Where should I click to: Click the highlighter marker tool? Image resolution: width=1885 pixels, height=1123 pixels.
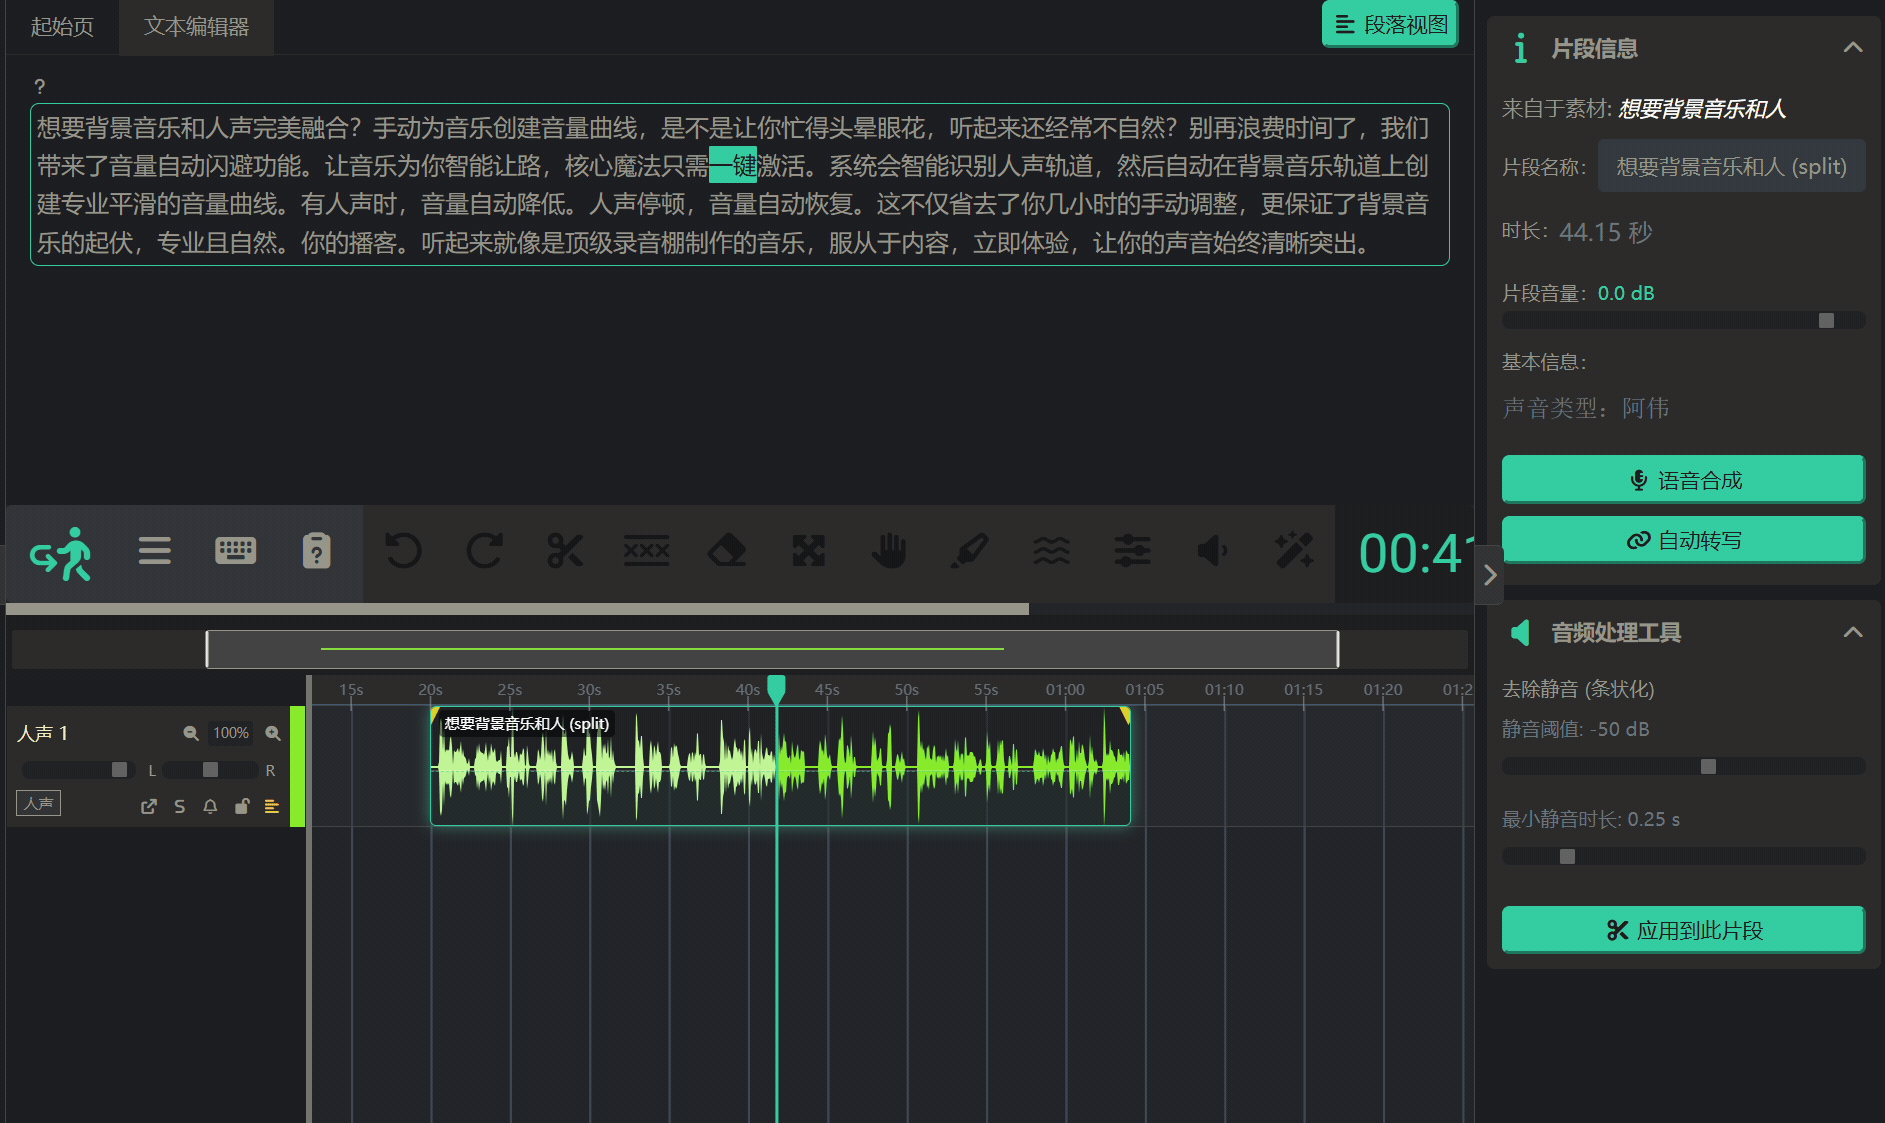click(x=970, y=551)
